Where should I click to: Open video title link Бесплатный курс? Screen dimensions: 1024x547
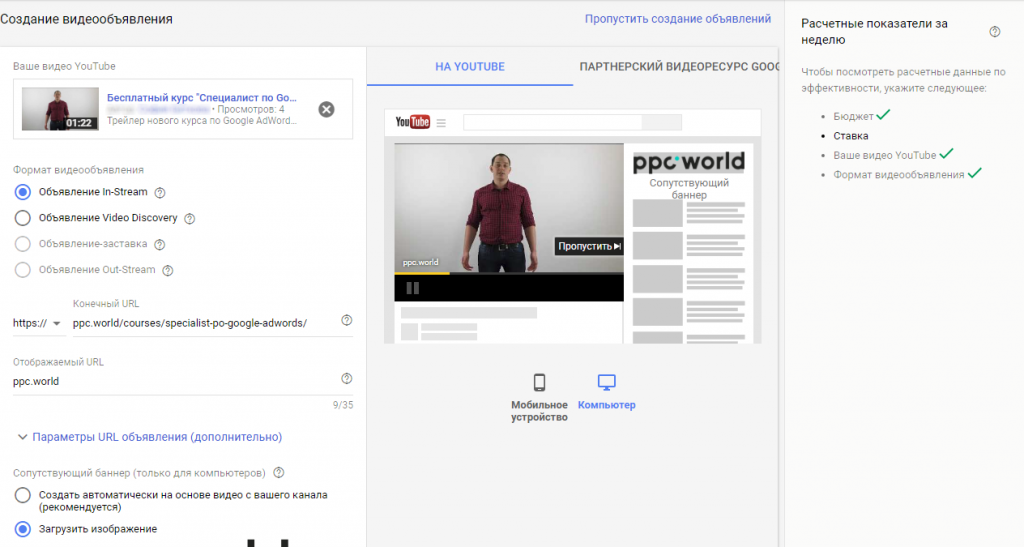click(x=202, y=97)
